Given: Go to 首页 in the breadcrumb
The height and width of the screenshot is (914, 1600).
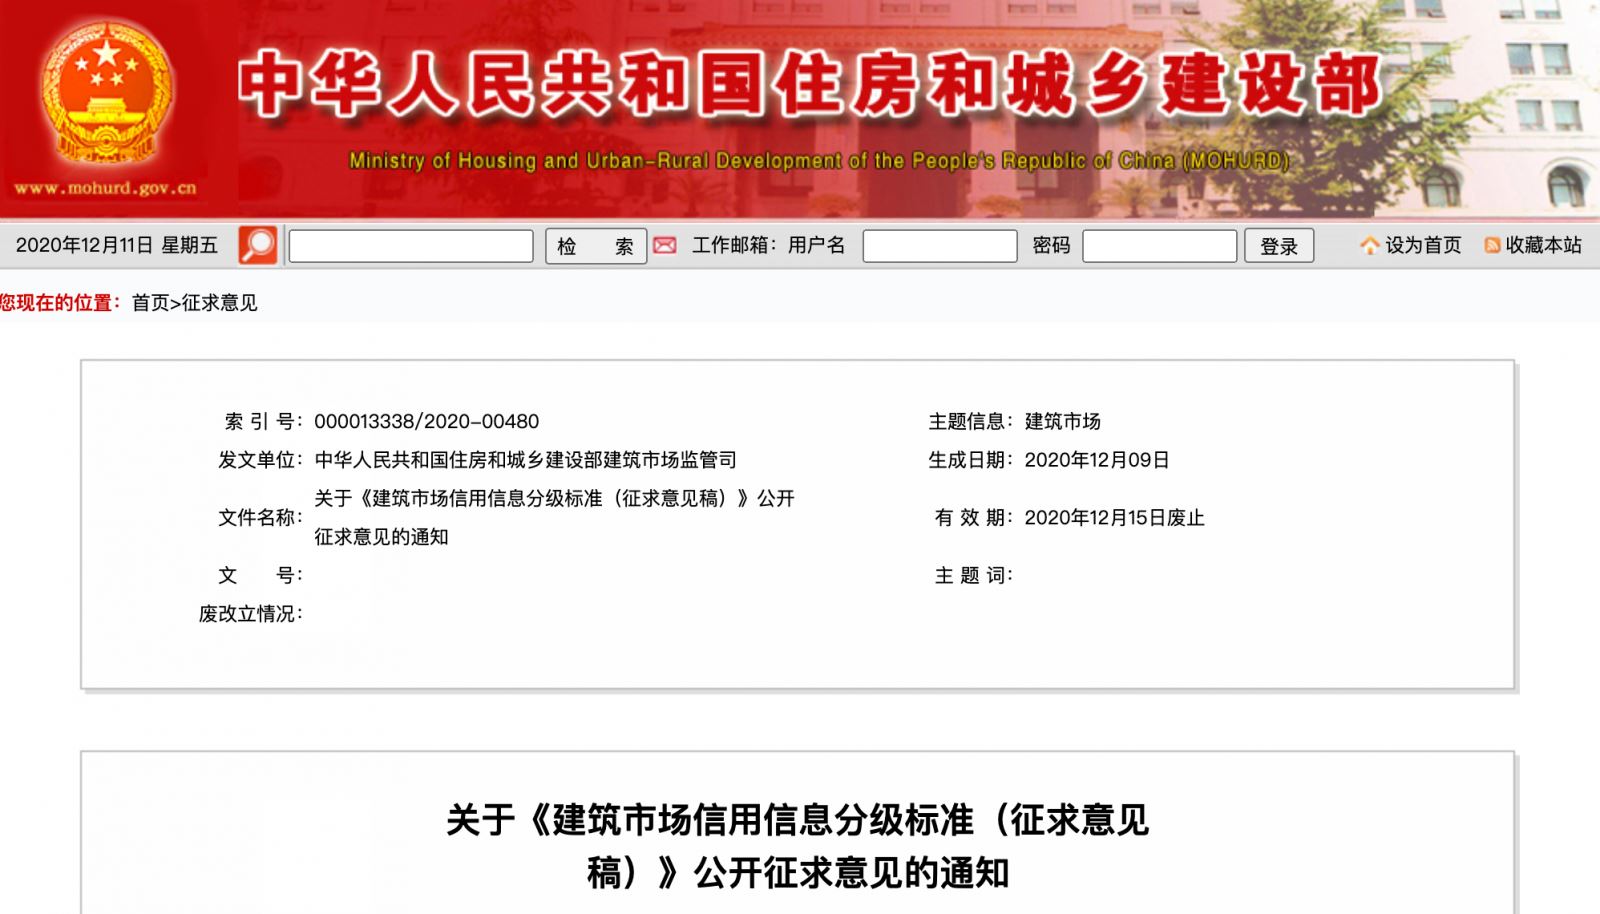Looking at the screenshot, I should coord(150,303).
